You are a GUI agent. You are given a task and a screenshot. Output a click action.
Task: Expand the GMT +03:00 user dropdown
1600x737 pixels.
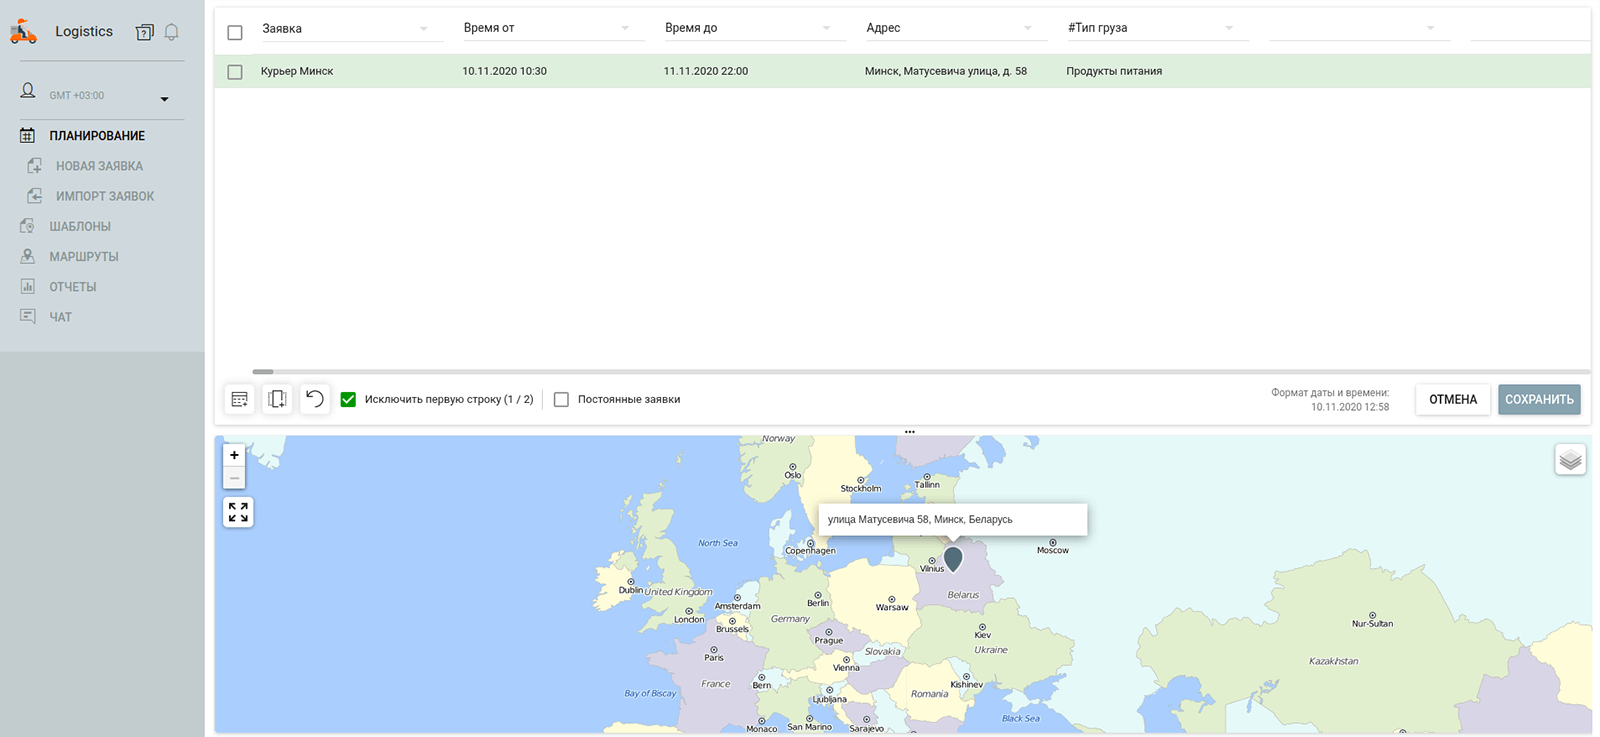click(x=165, y=99)
